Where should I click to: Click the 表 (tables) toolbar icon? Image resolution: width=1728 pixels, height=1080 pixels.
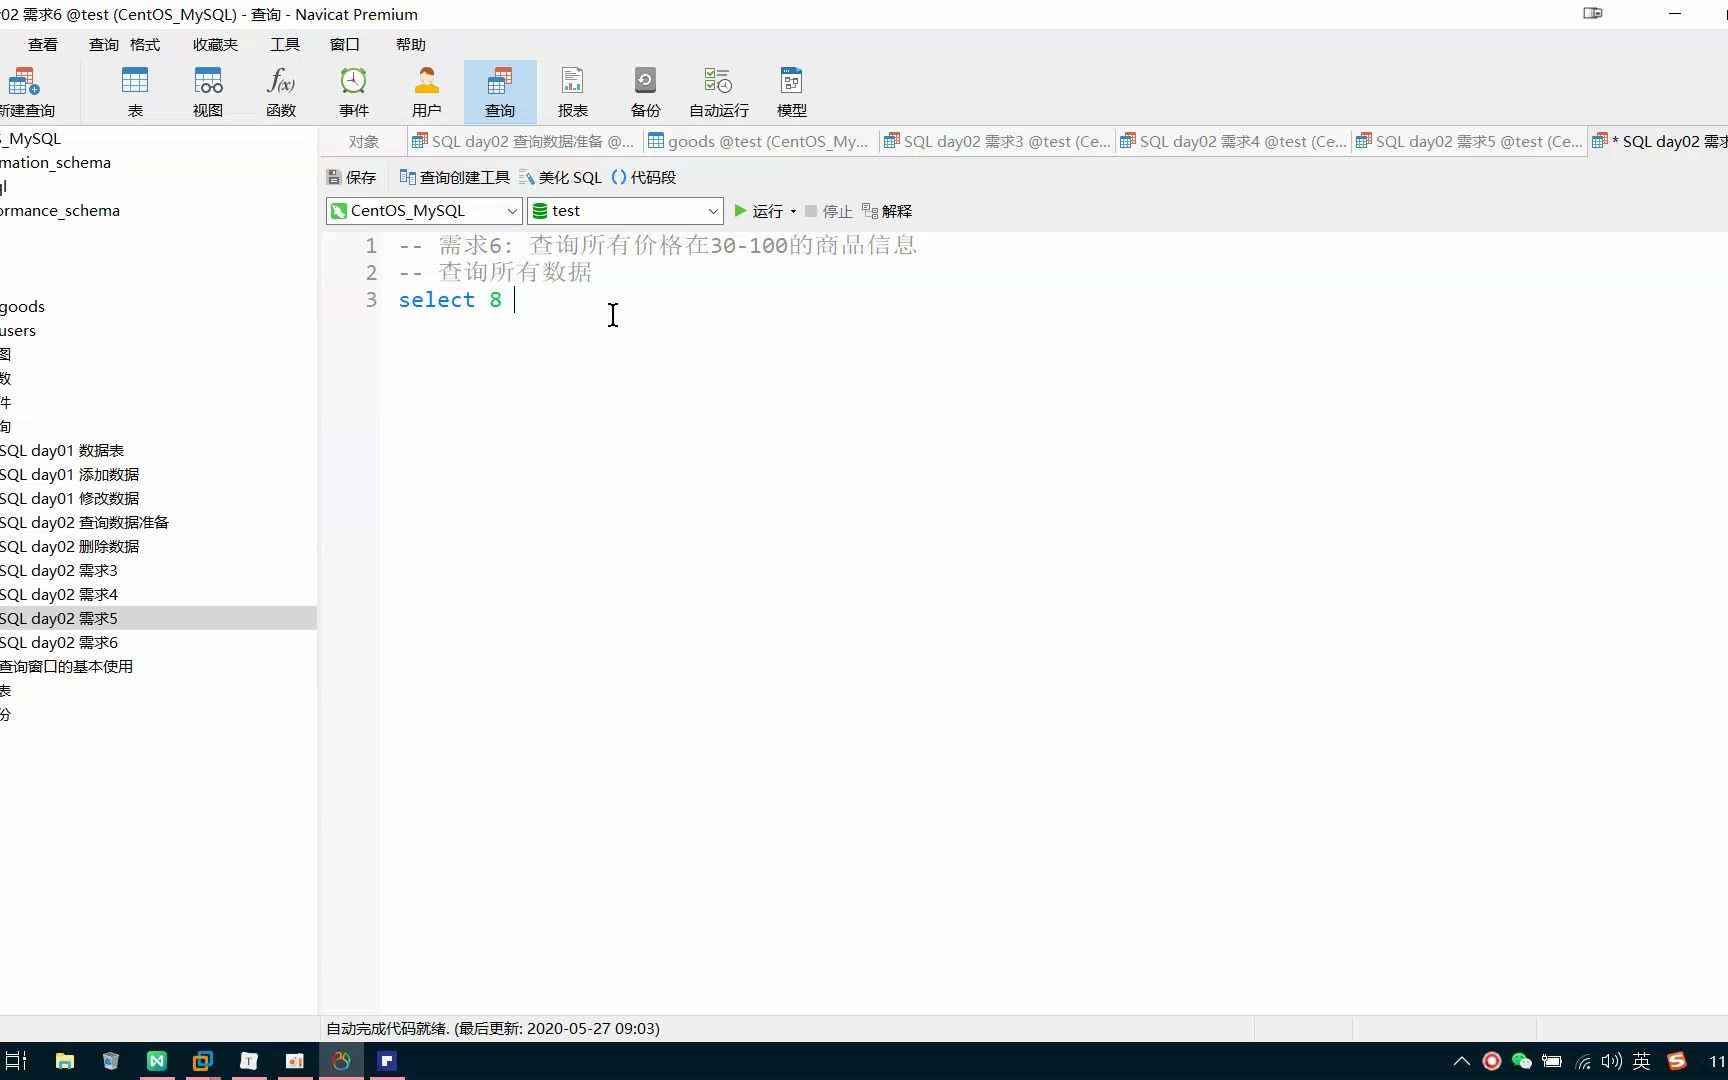tap(135, 92)
